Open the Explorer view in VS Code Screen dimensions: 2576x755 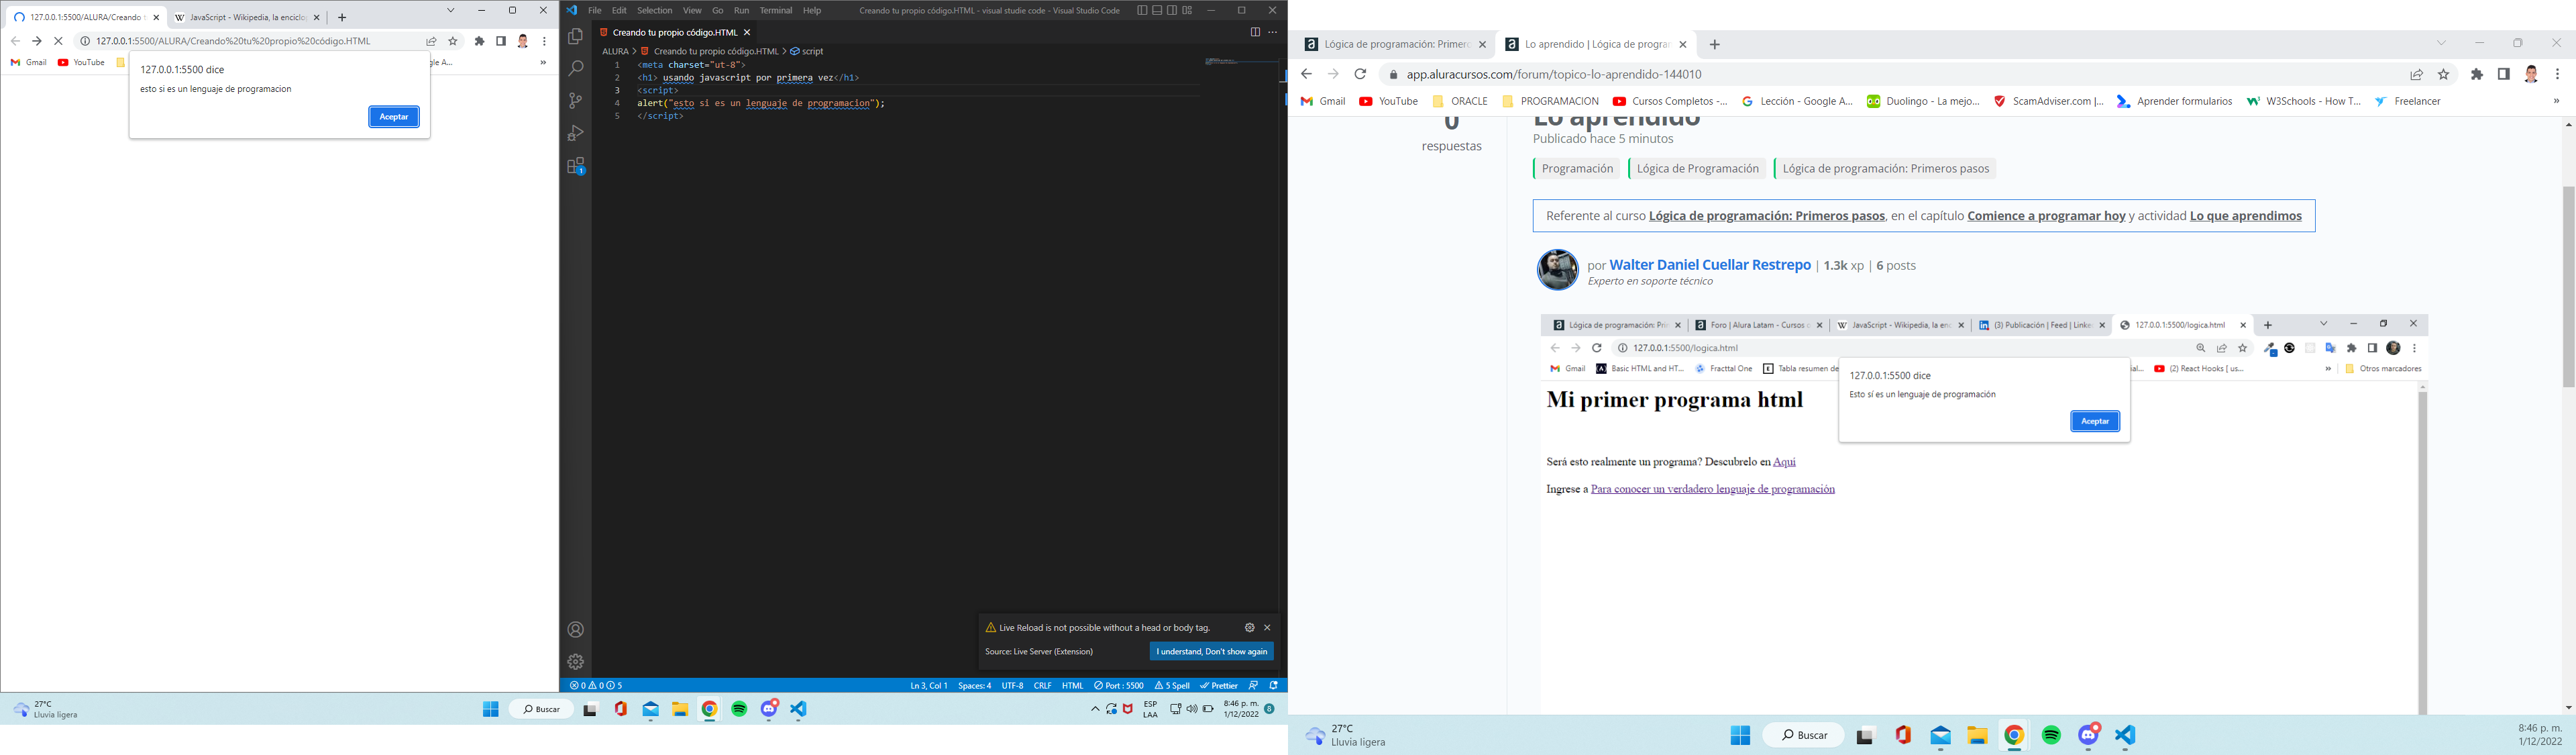[575, 37]
